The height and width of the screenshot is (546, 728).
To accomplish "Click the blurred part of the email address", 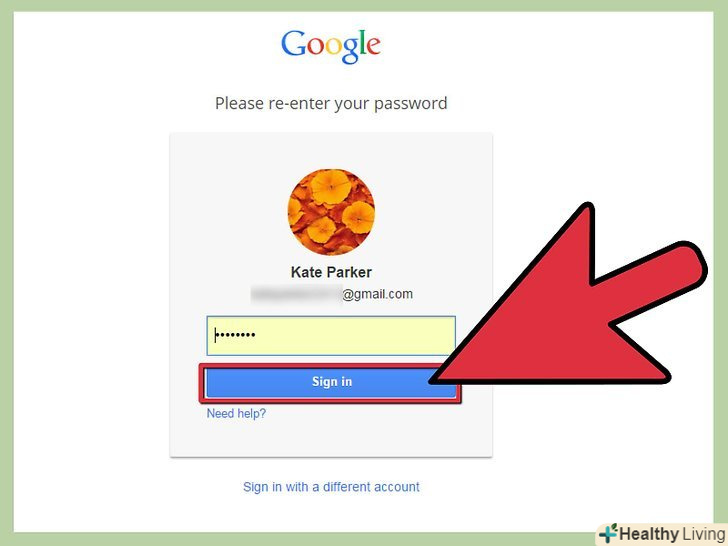I will pyautogui.click(x=296, y=294).
